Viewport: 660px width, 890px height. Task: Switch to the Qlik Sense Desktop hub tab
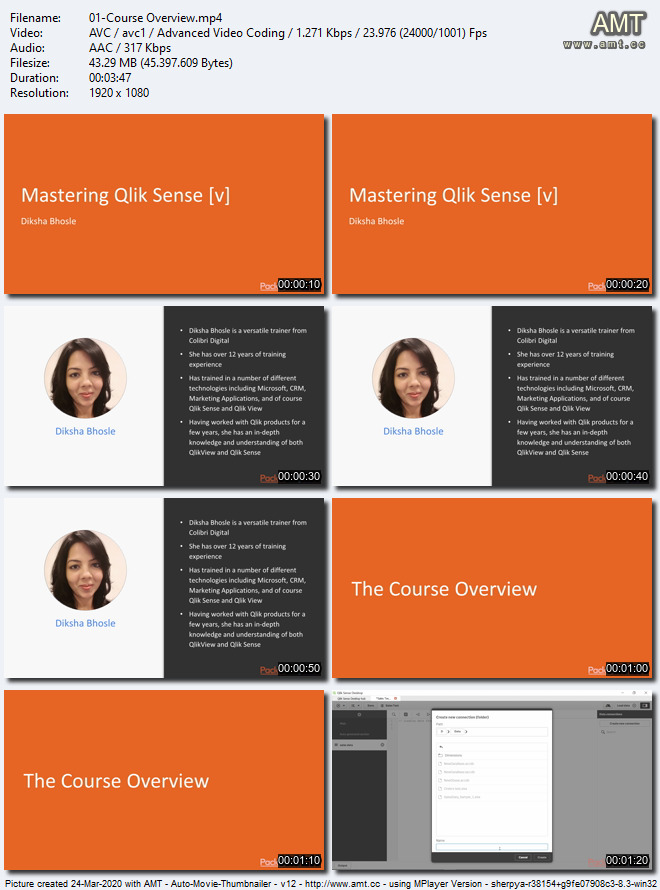pyautogui.click(x=351, y=699)
